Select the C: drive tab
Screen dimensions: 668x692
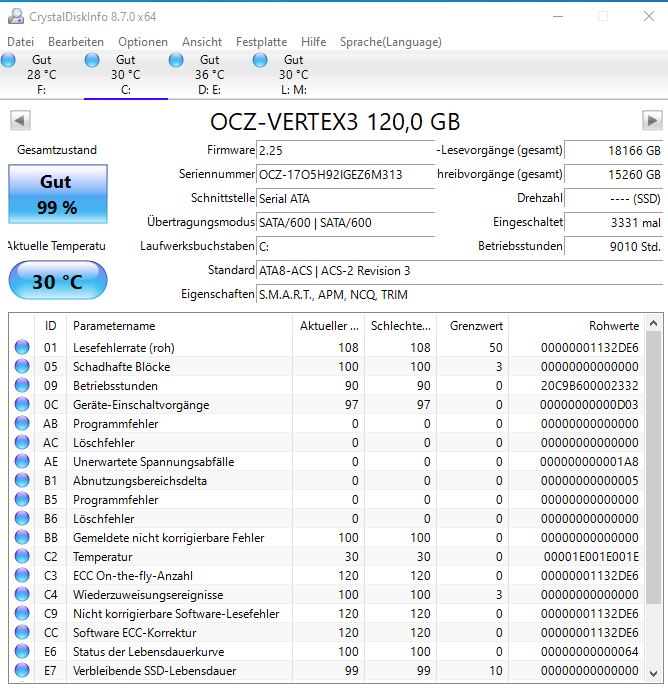pyautogui.click(x=126, y=75)
